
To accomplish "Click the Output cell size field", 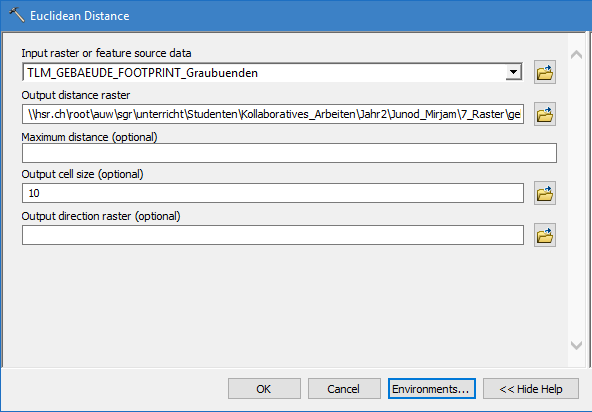I will (273, 193).
